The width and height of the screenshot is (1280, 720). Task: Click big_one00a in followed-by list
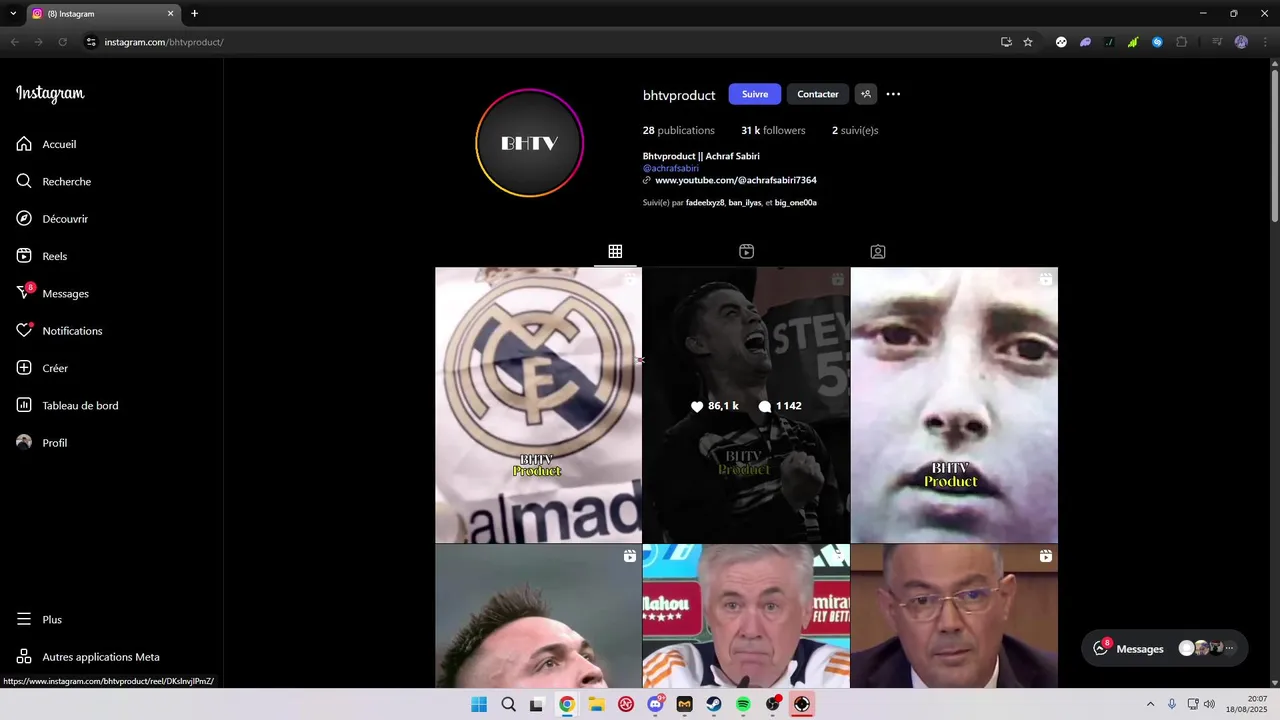tap(796, 203)
